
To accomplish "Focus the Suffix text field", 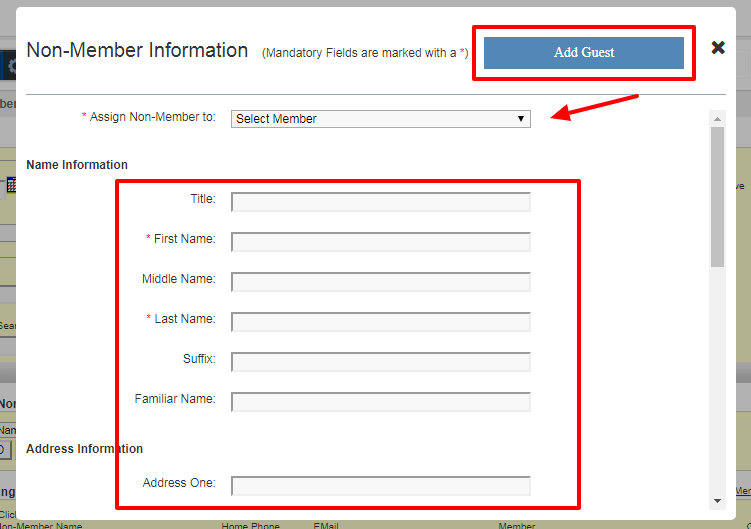I will 381,362.
